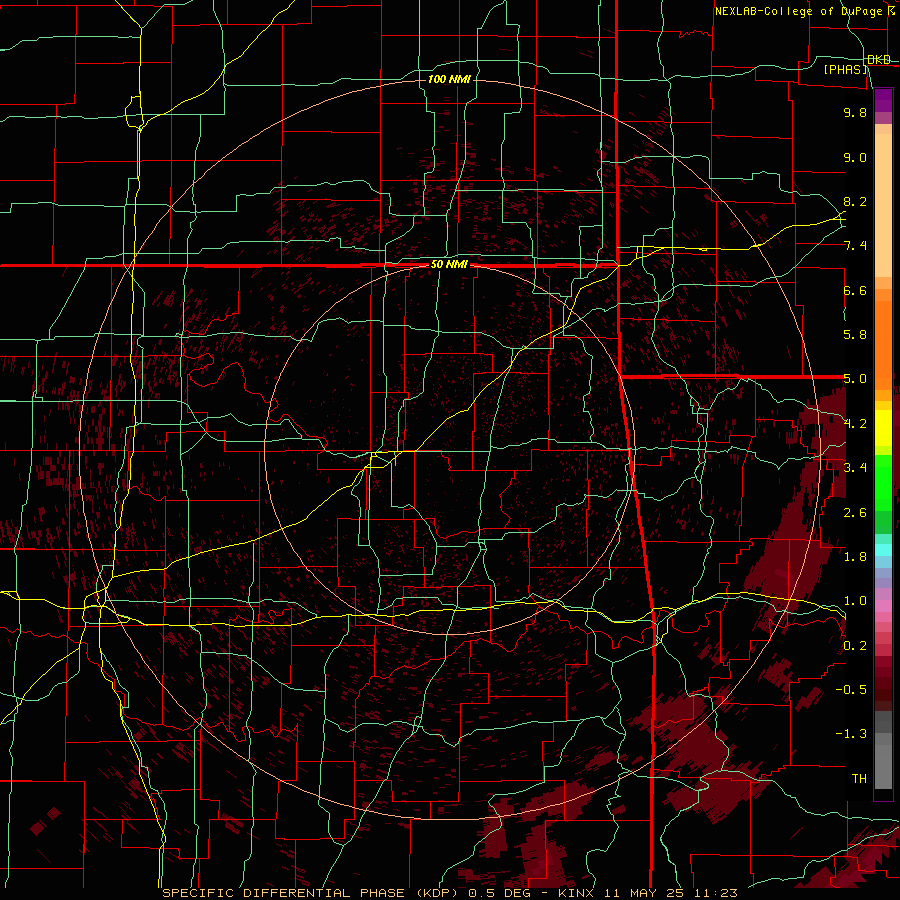Click the 1.0 legend scale value
The height and width of the screenshot is (900, 900).
(855, 601)
